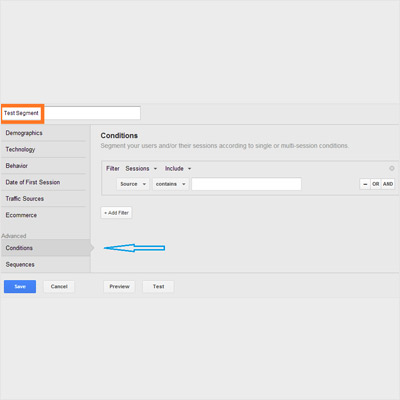Open the Sessions filter scope dropdown
400x400 pixels.
pyautogui.click(x=141, y=169)
